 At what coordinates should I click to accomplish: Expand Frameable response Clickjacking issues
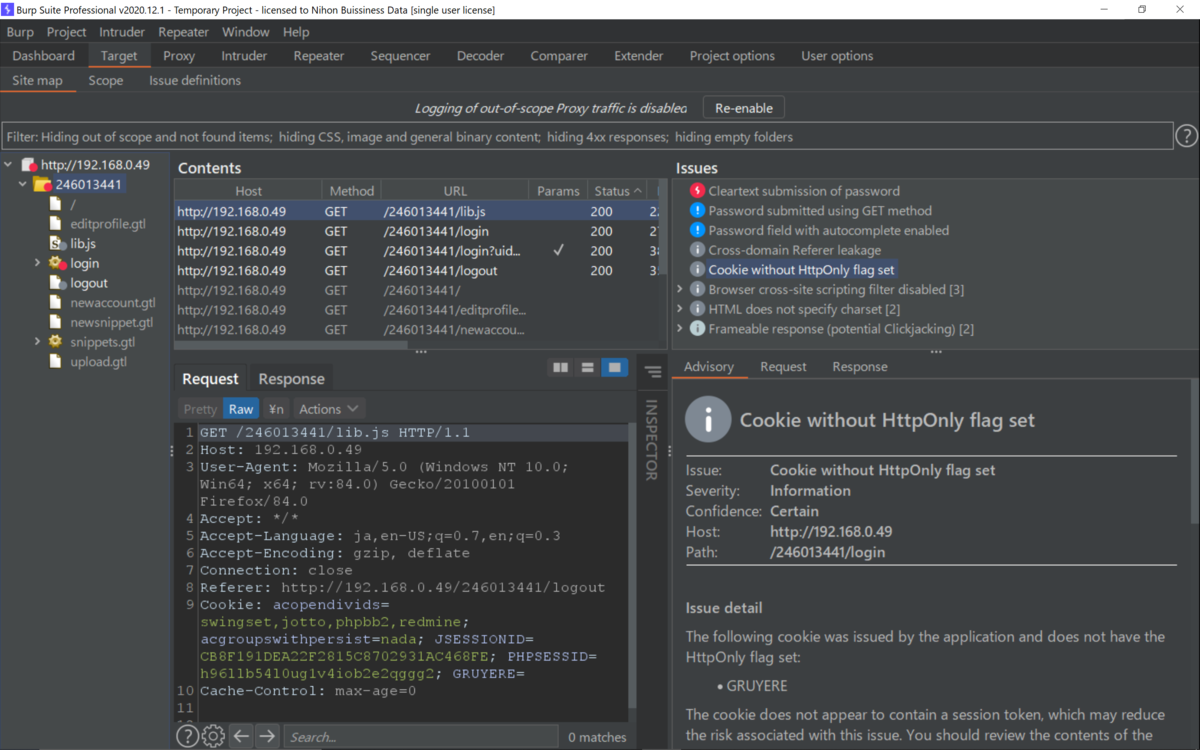(x=680, y=328)
